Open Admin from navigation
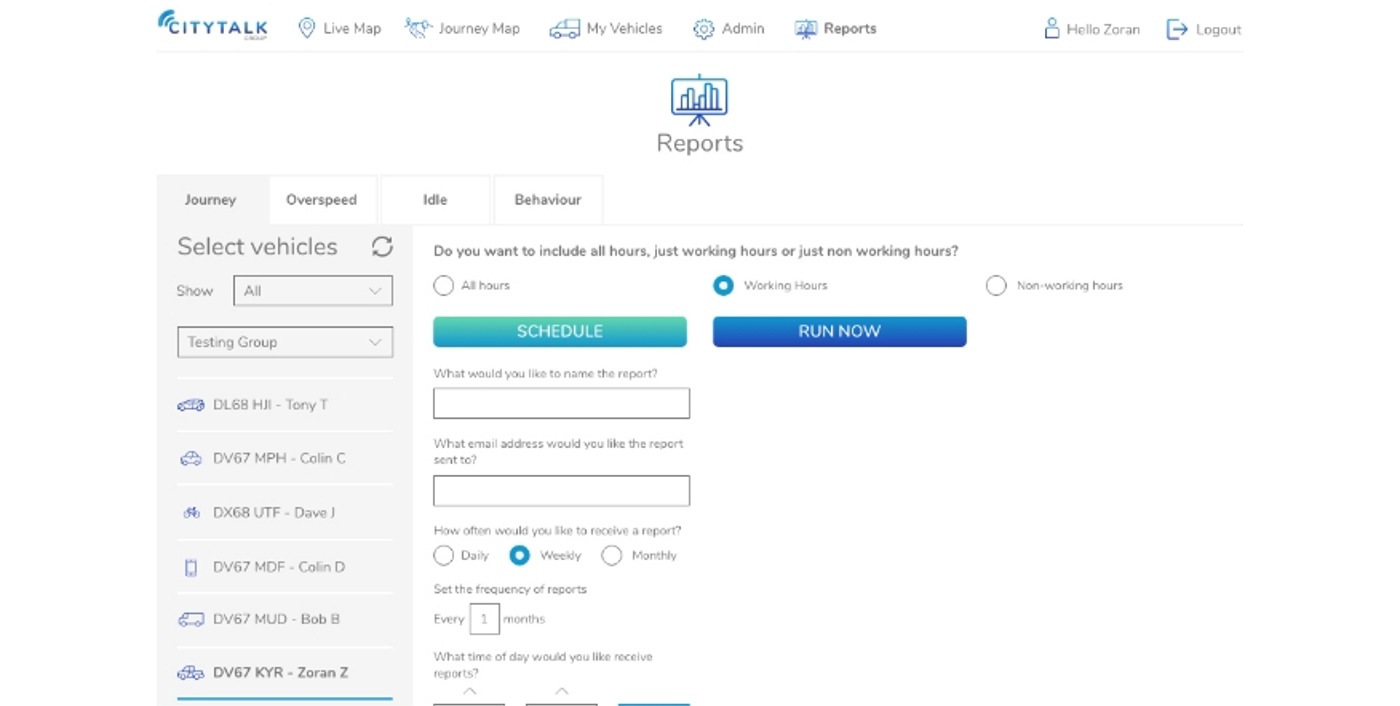Image resolution: width=1400 pixels, height=706 pixels. (x=729, y=29)
